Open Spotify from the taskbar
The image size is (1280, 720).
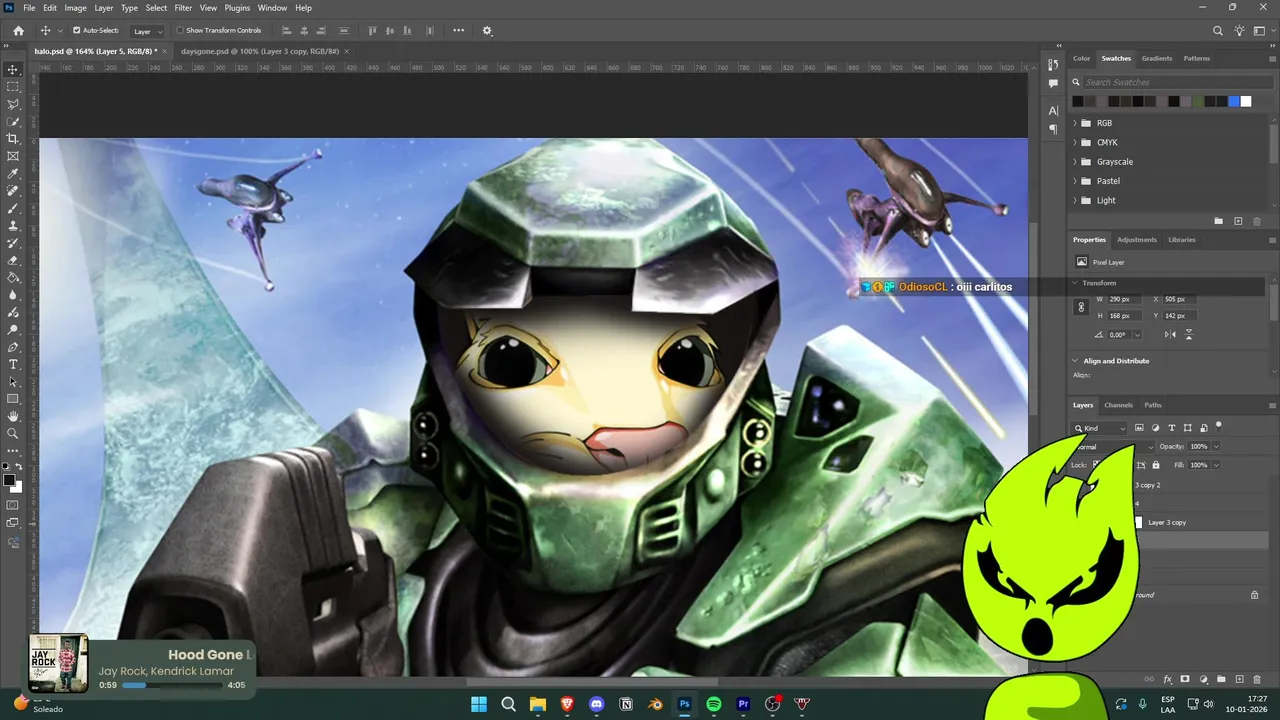click(714, 704)
